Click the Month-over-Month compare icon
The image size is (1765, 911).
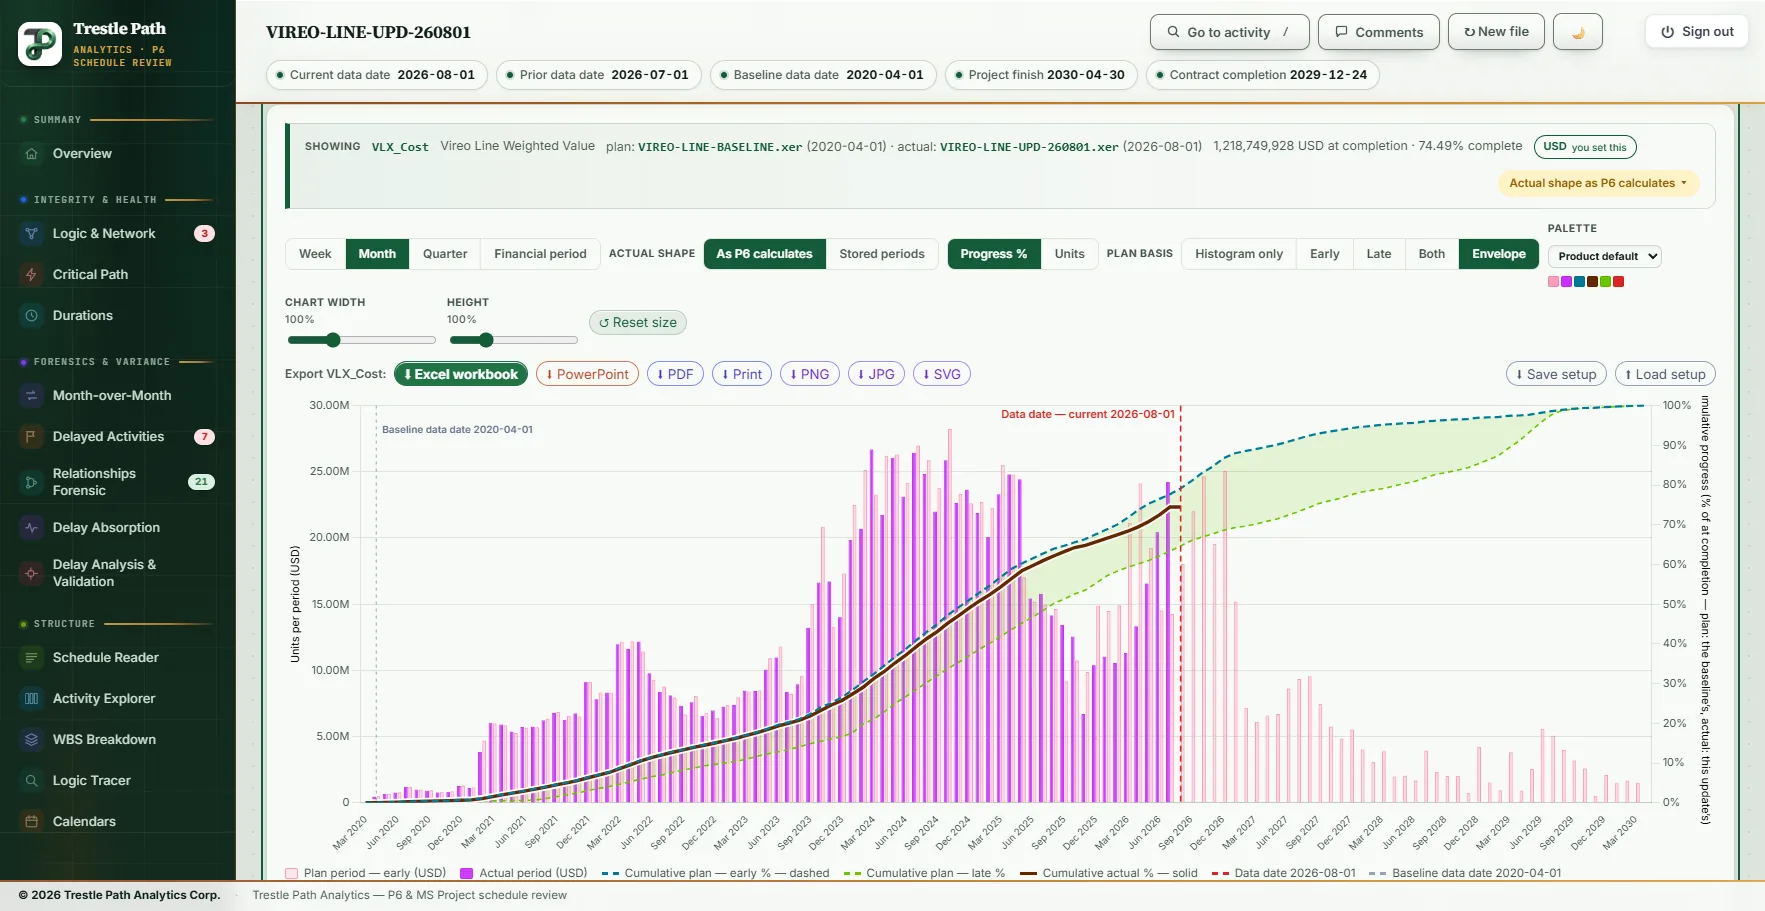(x=31, y=396)
